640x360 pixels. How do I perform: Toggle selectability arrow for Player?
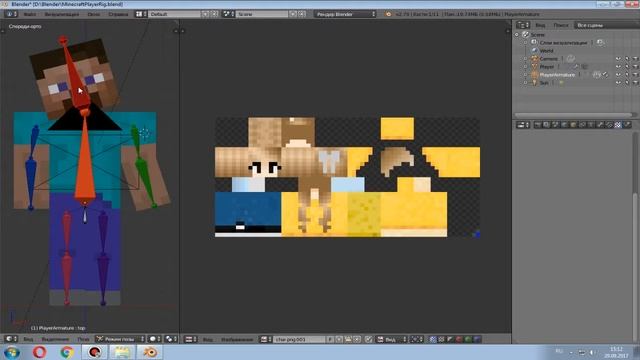pyautogui.click(x=627, y=67)
